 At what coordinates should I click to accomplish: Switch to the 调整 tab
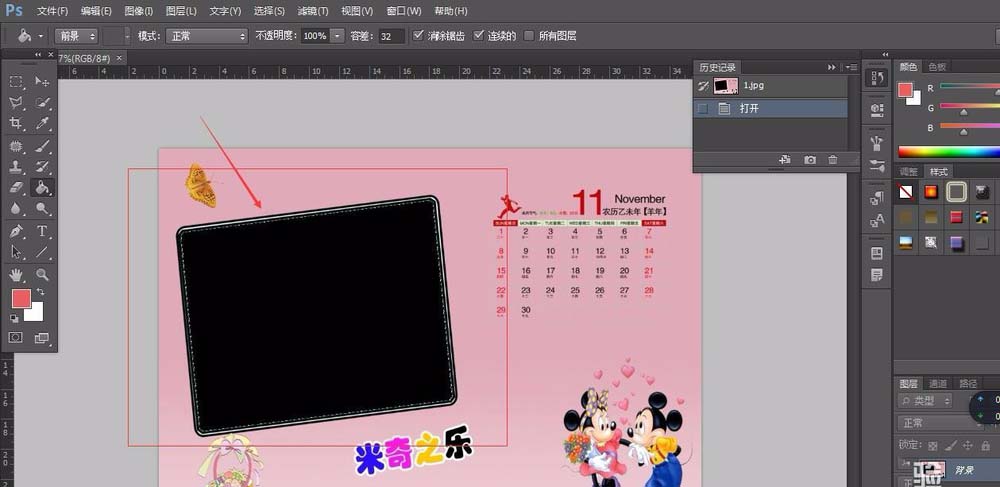click(x=909, y=171)
